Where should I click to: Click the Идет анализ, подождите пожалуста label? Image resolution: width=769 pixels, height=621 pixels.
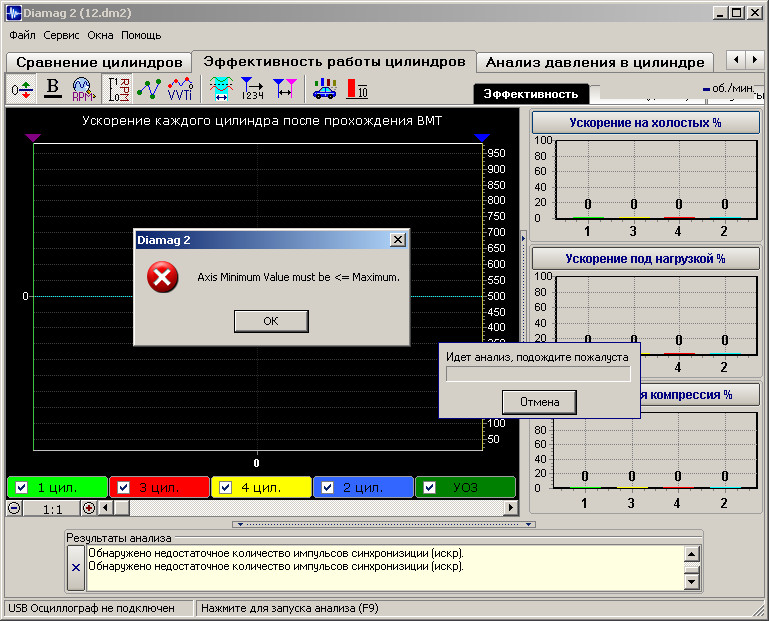coord(537,357)
